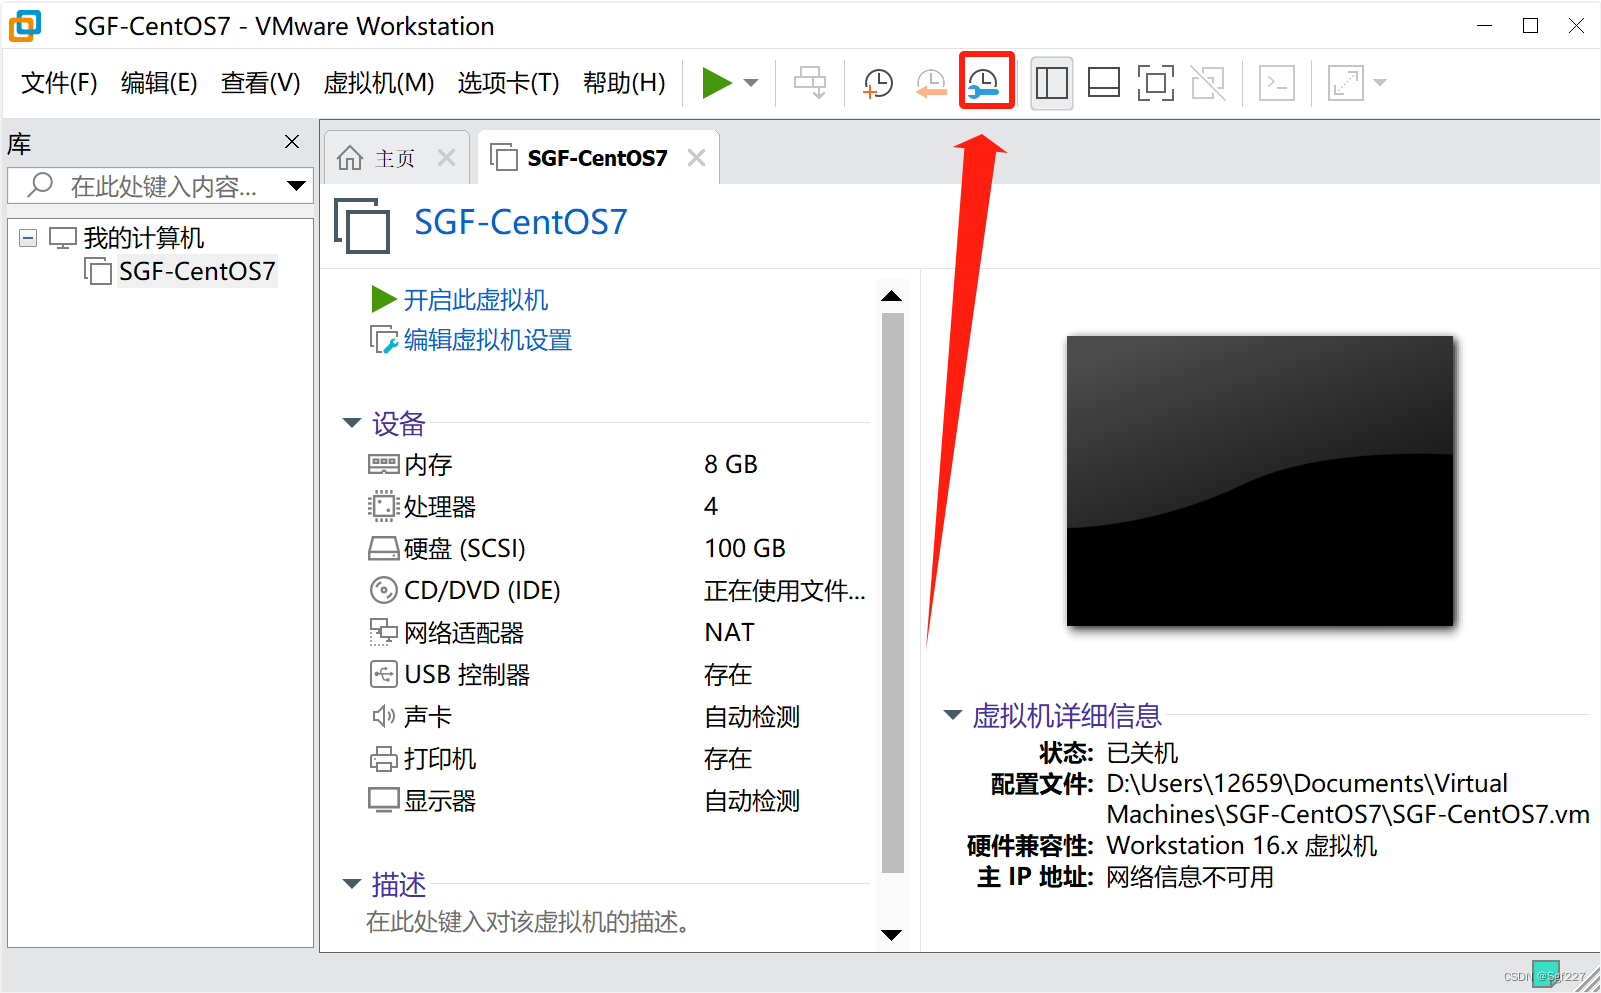Image resolution: width=1601 pixels, height=993 pixels.
Task: Click the scroll up arrow of device list
Action: (x=892, y=296)
